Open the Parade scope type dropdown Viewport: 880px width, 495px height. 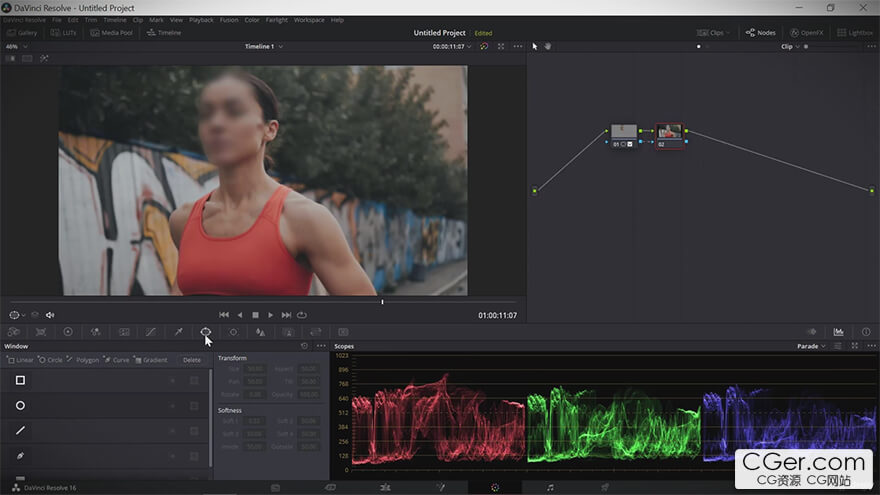(811, 346)
